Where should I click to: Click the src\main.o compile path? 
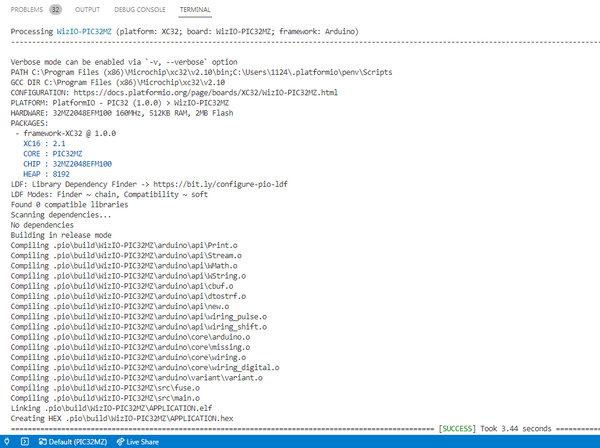pyautogui.click(x=126, y=398)
